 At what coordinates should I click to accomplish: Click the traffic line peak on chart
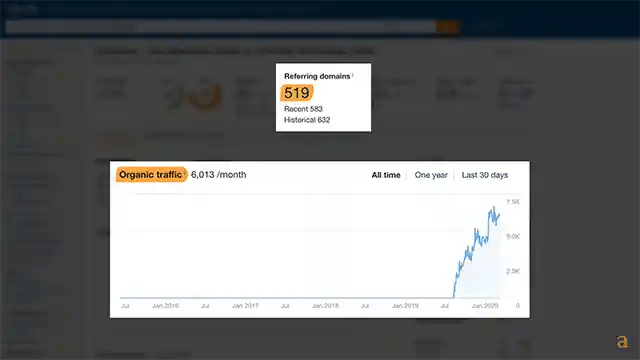494,208
